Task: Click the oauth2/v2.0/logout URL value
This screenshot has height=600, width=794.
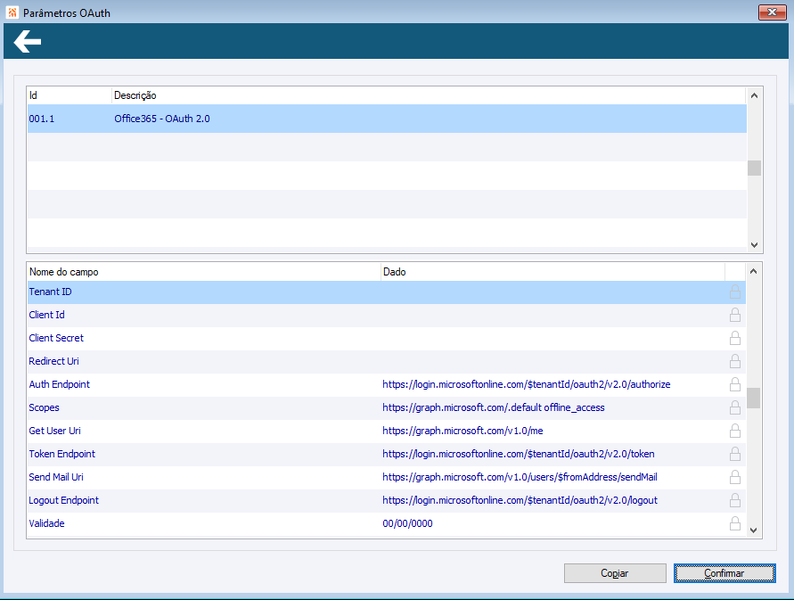Action: coord(520,500)
